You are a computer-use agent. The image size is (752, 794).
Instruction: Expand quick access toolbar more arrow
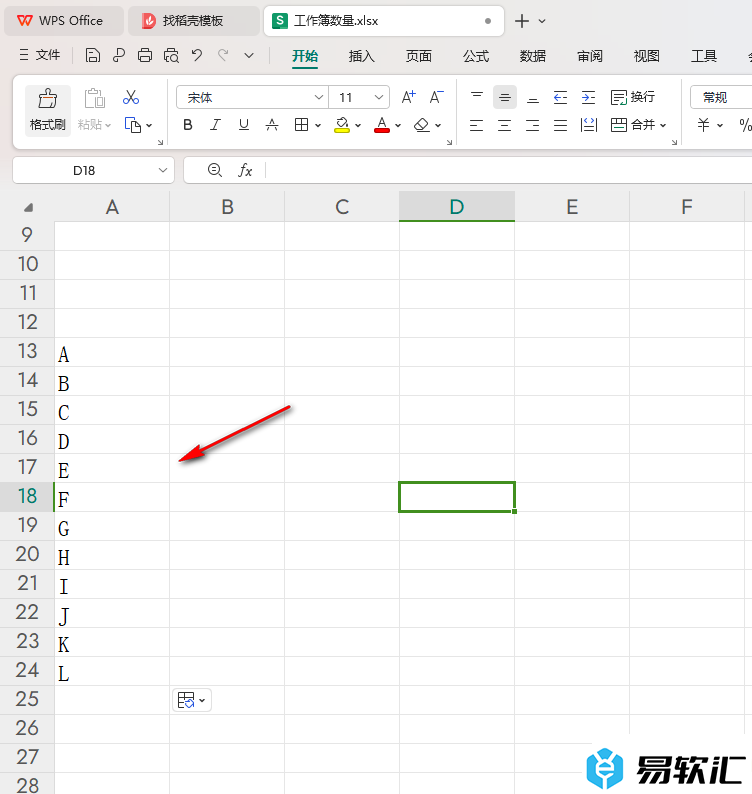(249, 55)
